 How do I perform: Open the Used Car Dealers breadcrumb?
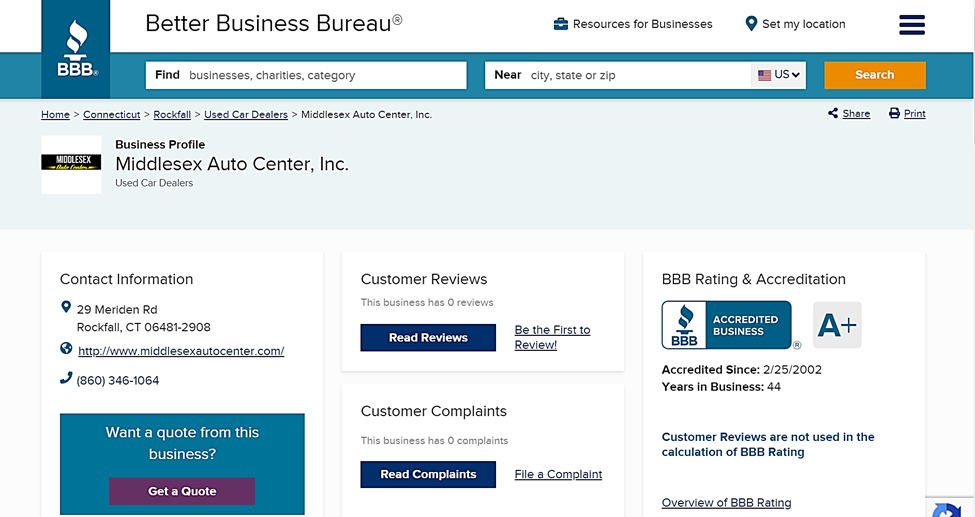click(x=246, y=114)
